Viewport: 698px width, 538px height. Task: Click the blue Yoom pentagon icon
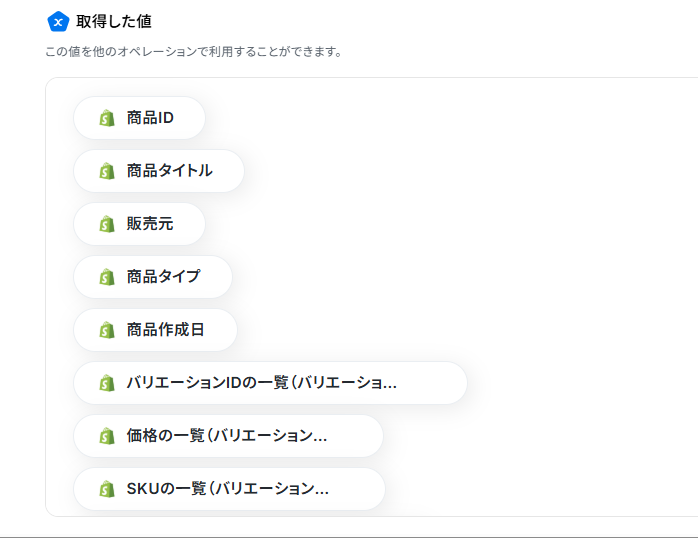(x=58, y=21)
